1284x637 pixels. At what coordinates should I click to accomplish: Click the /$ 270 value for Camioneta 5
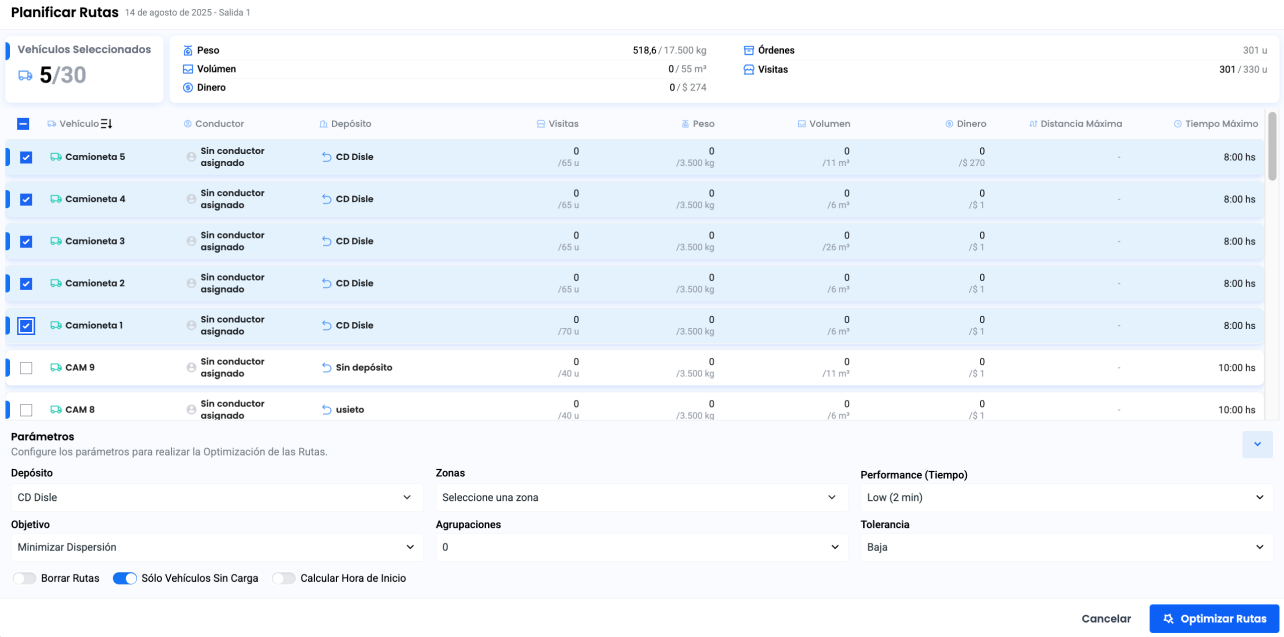(x=971, y=163)
